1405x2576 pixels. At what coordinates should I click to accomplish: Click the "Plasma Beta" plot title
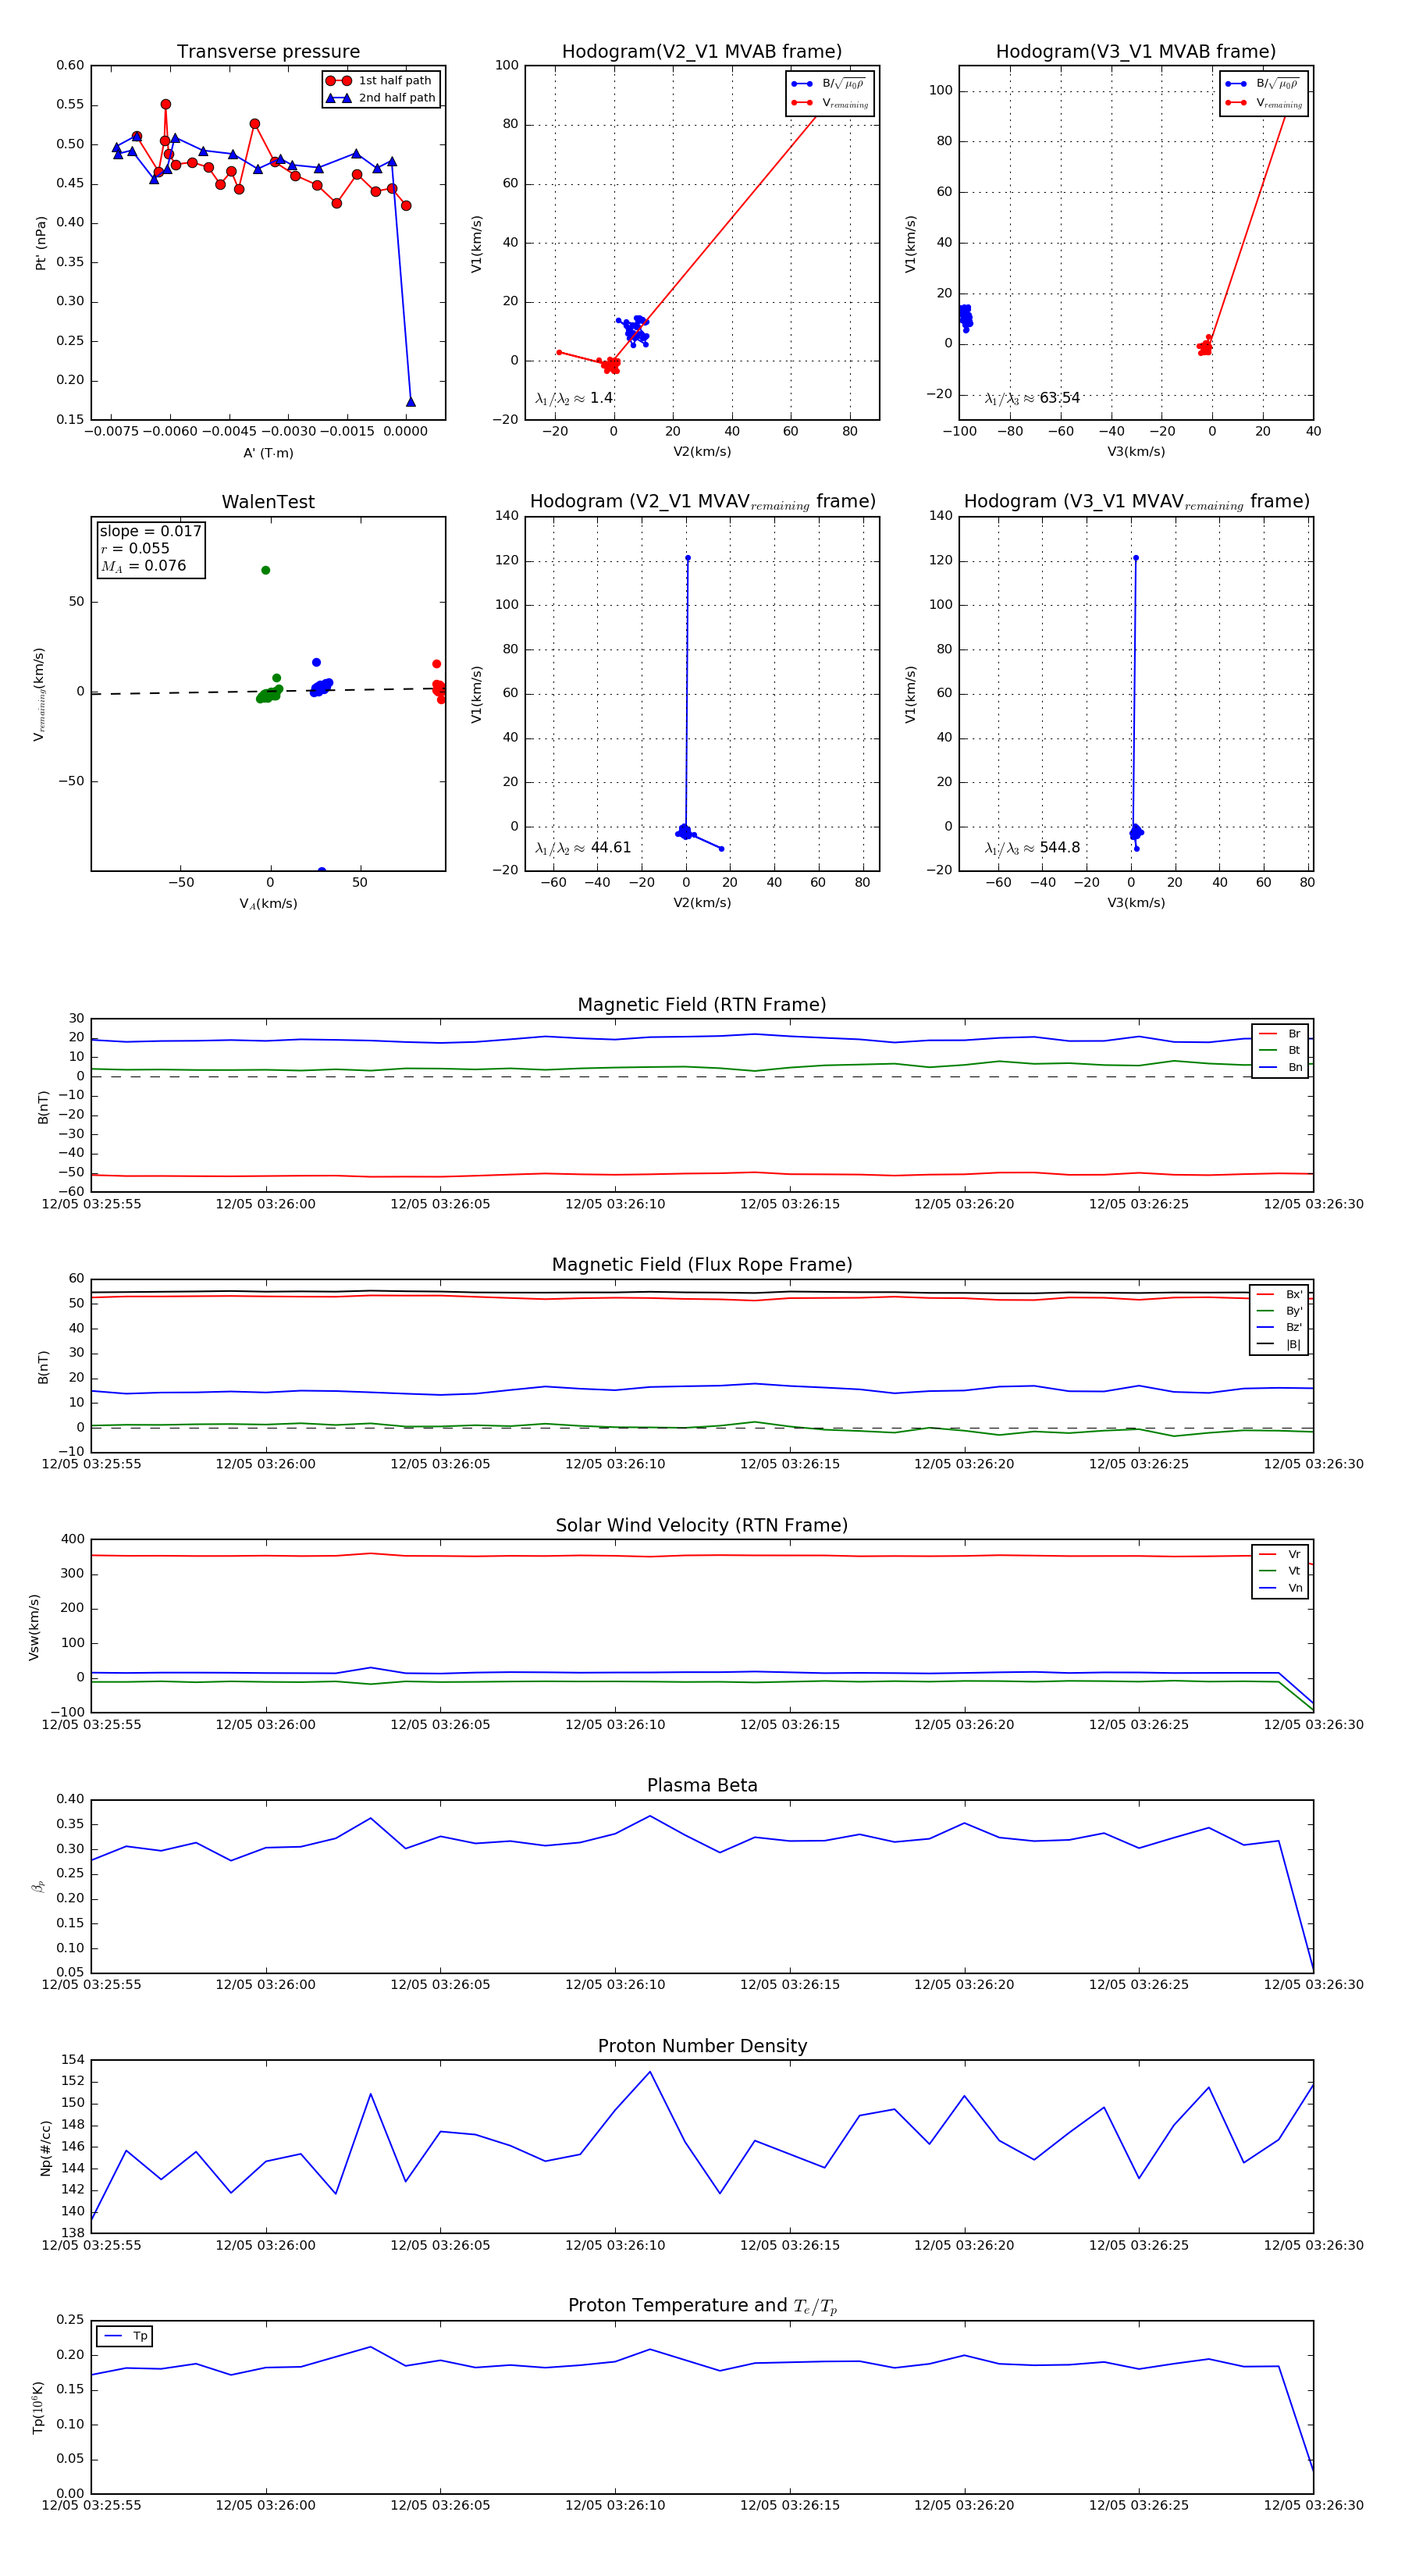pos(702,1786)
